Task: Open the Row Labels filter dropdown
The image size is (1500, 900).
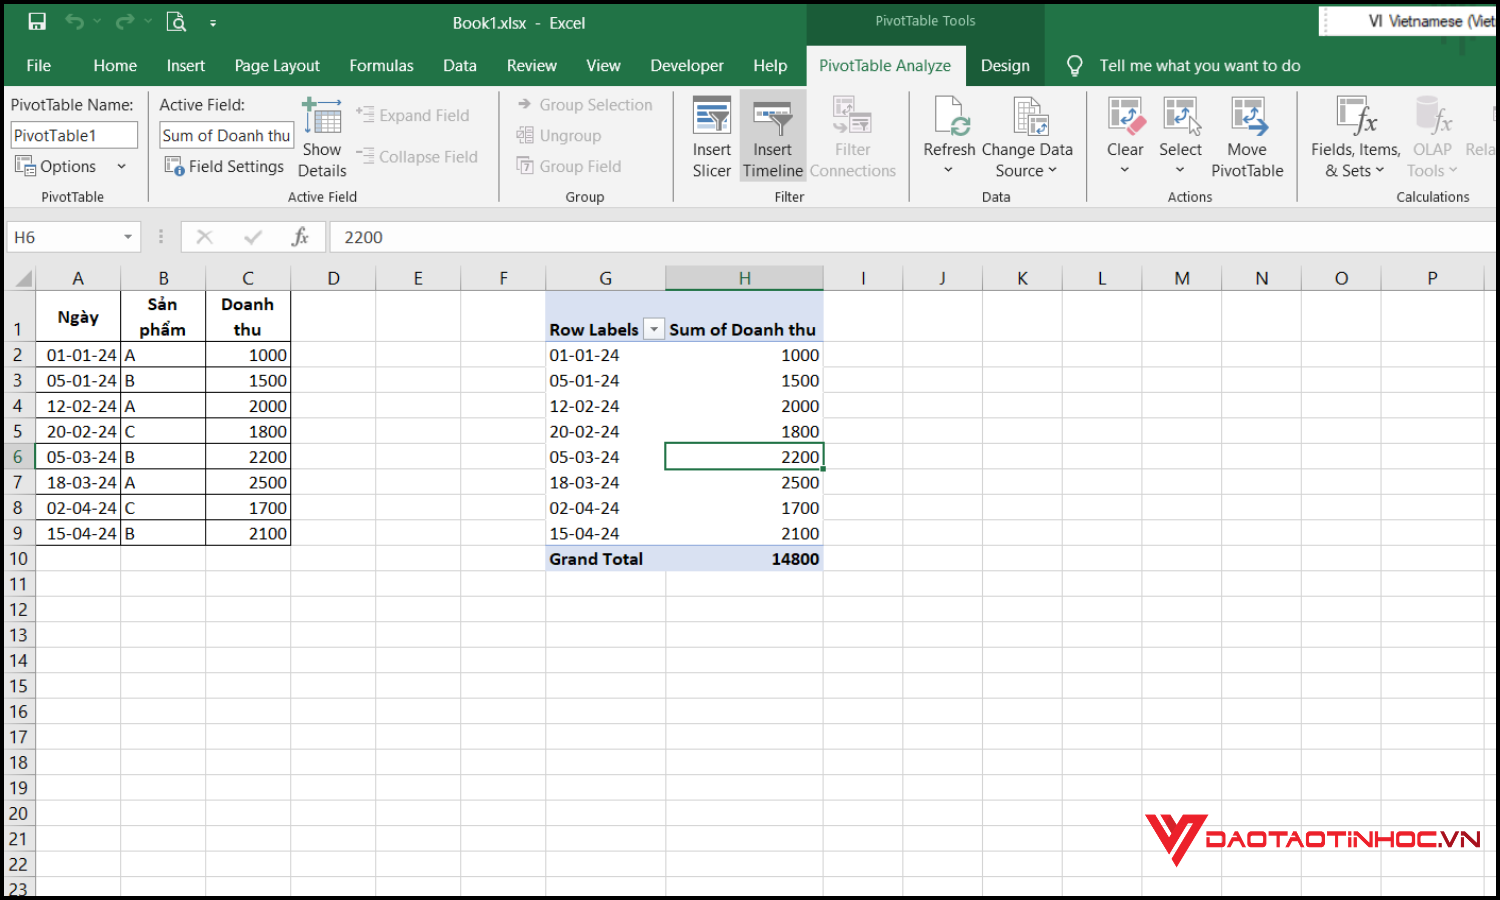Action: pos(654,328)
